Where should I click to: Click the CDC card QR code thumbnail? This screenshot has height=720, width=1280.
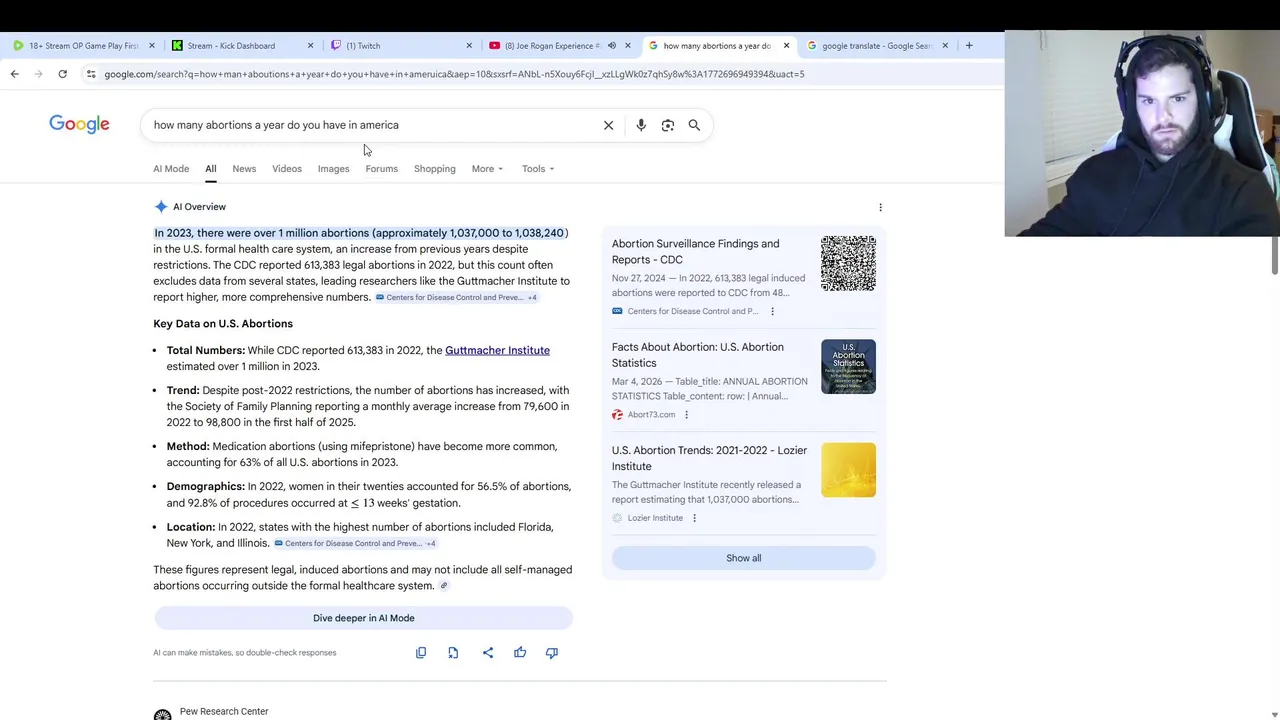[848, 264]
